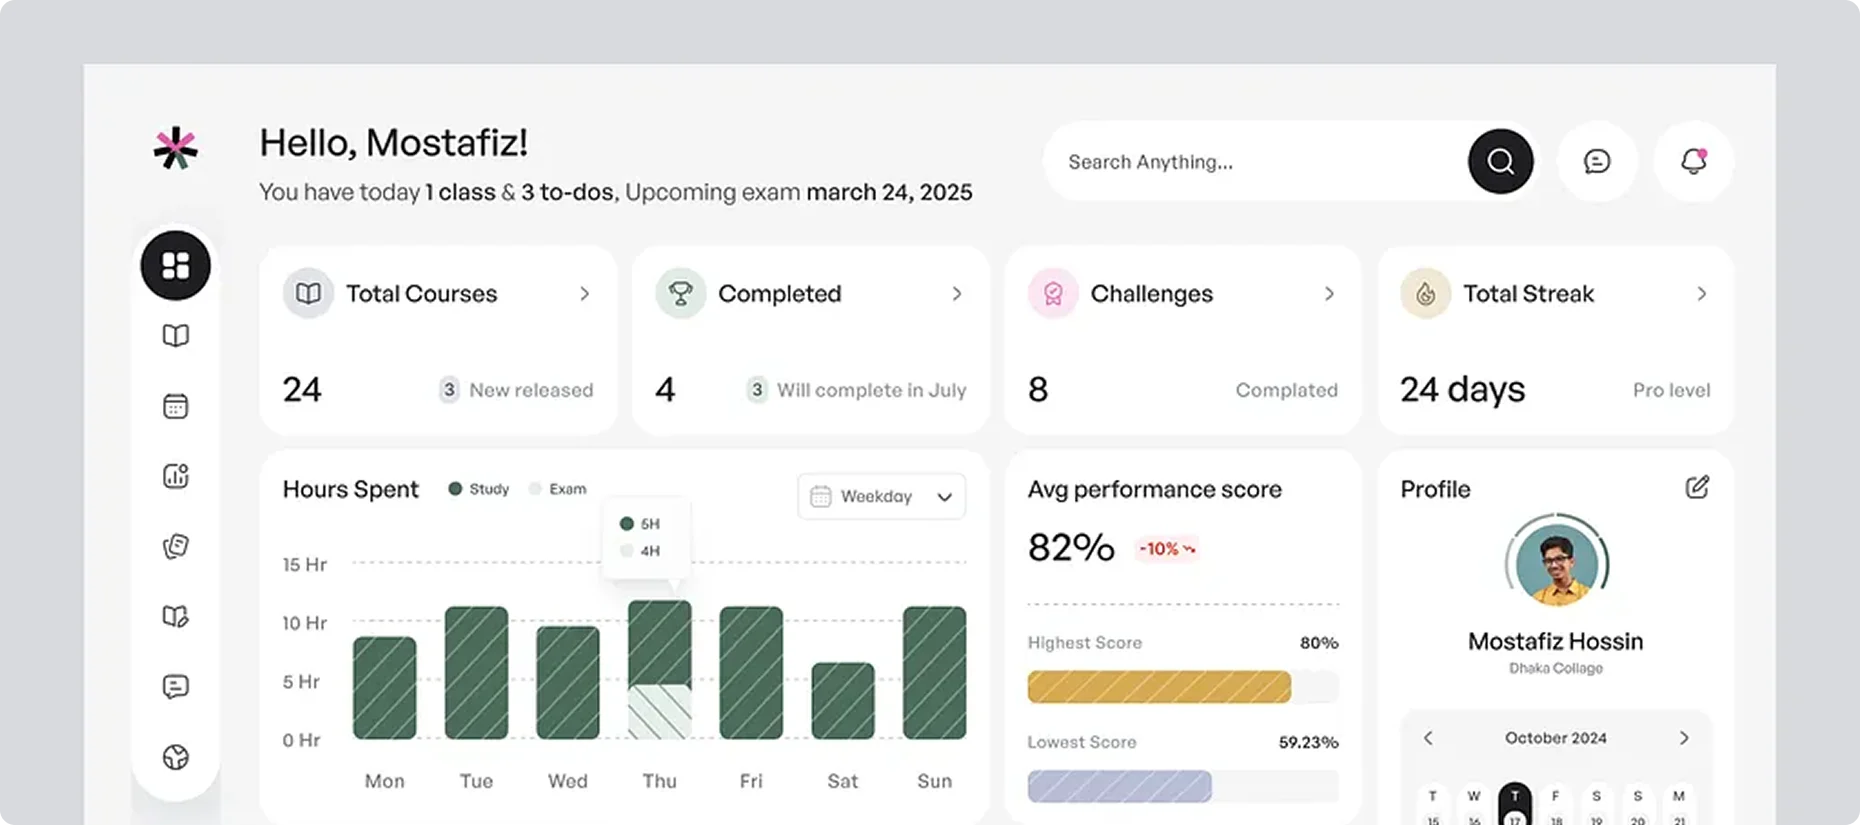Open the Completed card
This screenshot has height=825, width=1860.
click(810, 340)
